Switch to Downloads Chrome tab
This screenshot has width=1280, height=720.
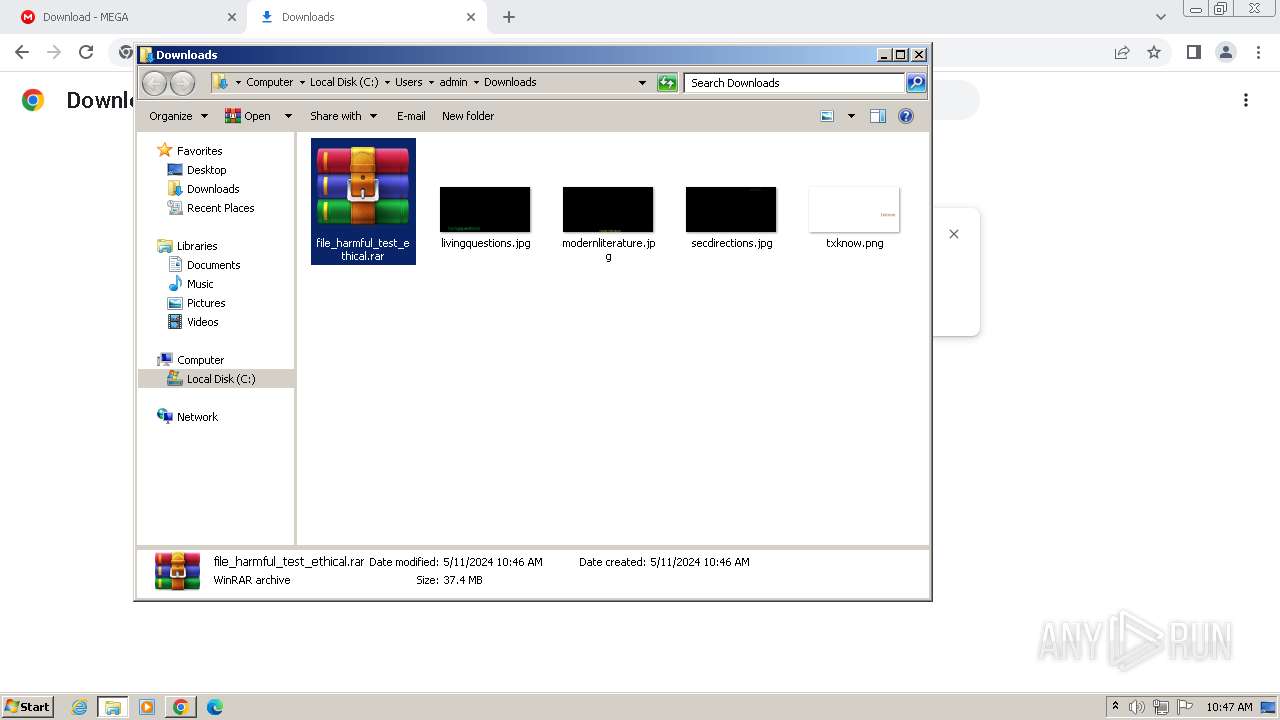point(364,17)
